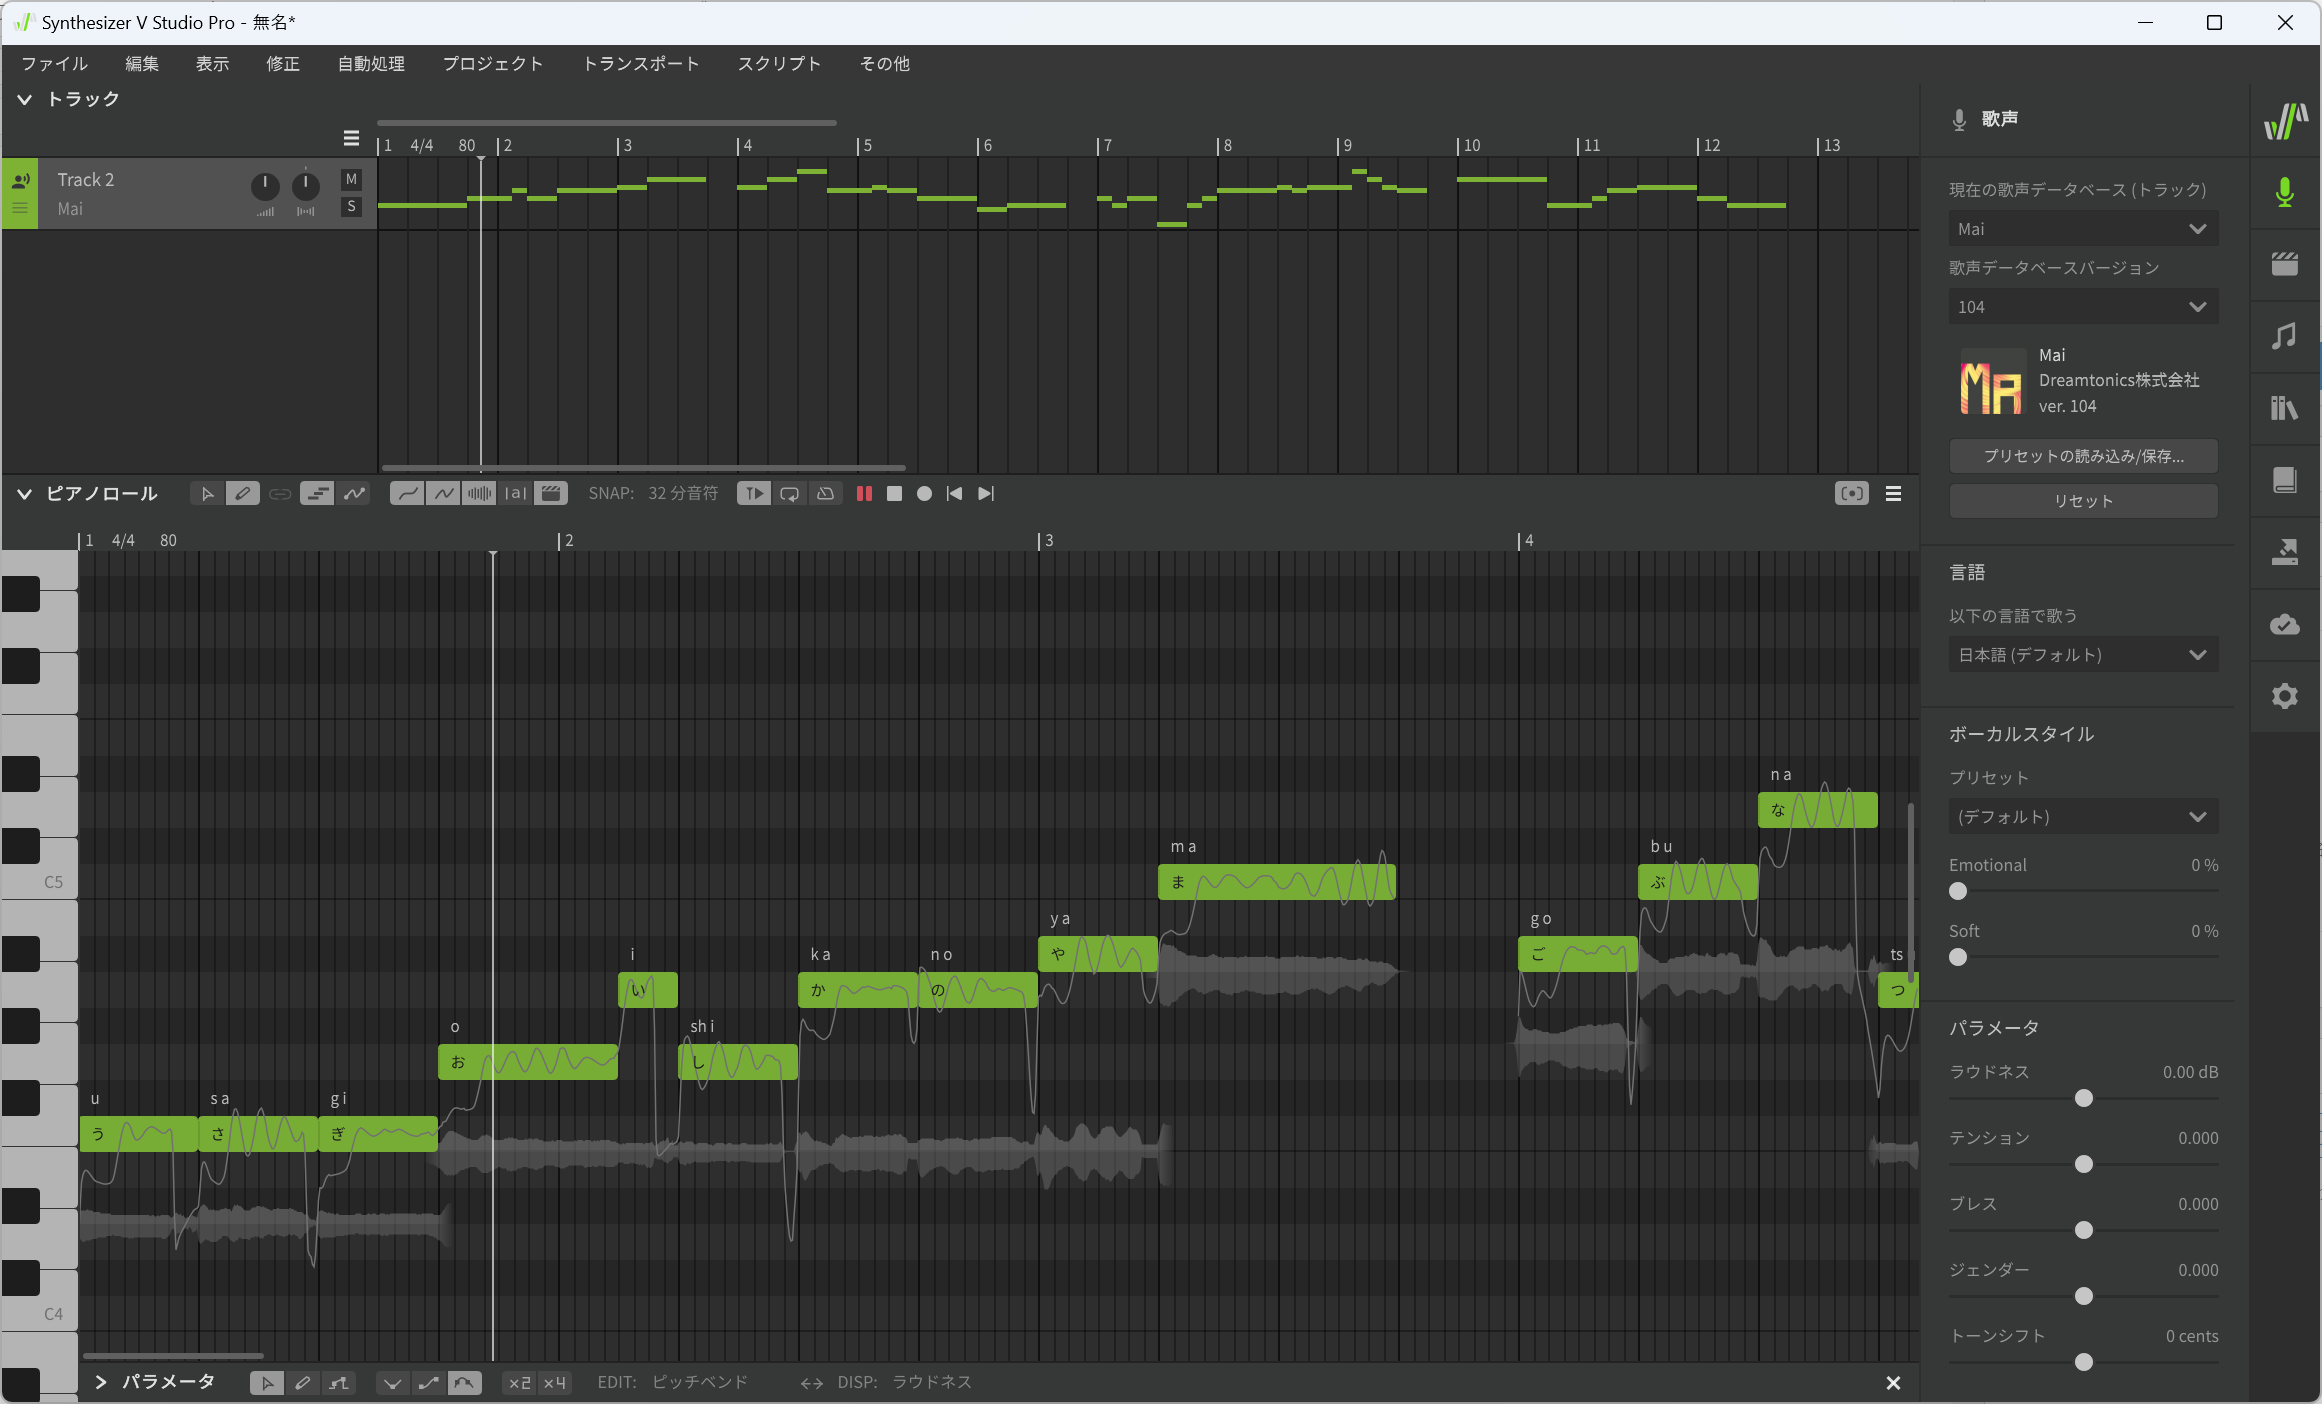Toggle loop playback icon

[x=790, y=494]
